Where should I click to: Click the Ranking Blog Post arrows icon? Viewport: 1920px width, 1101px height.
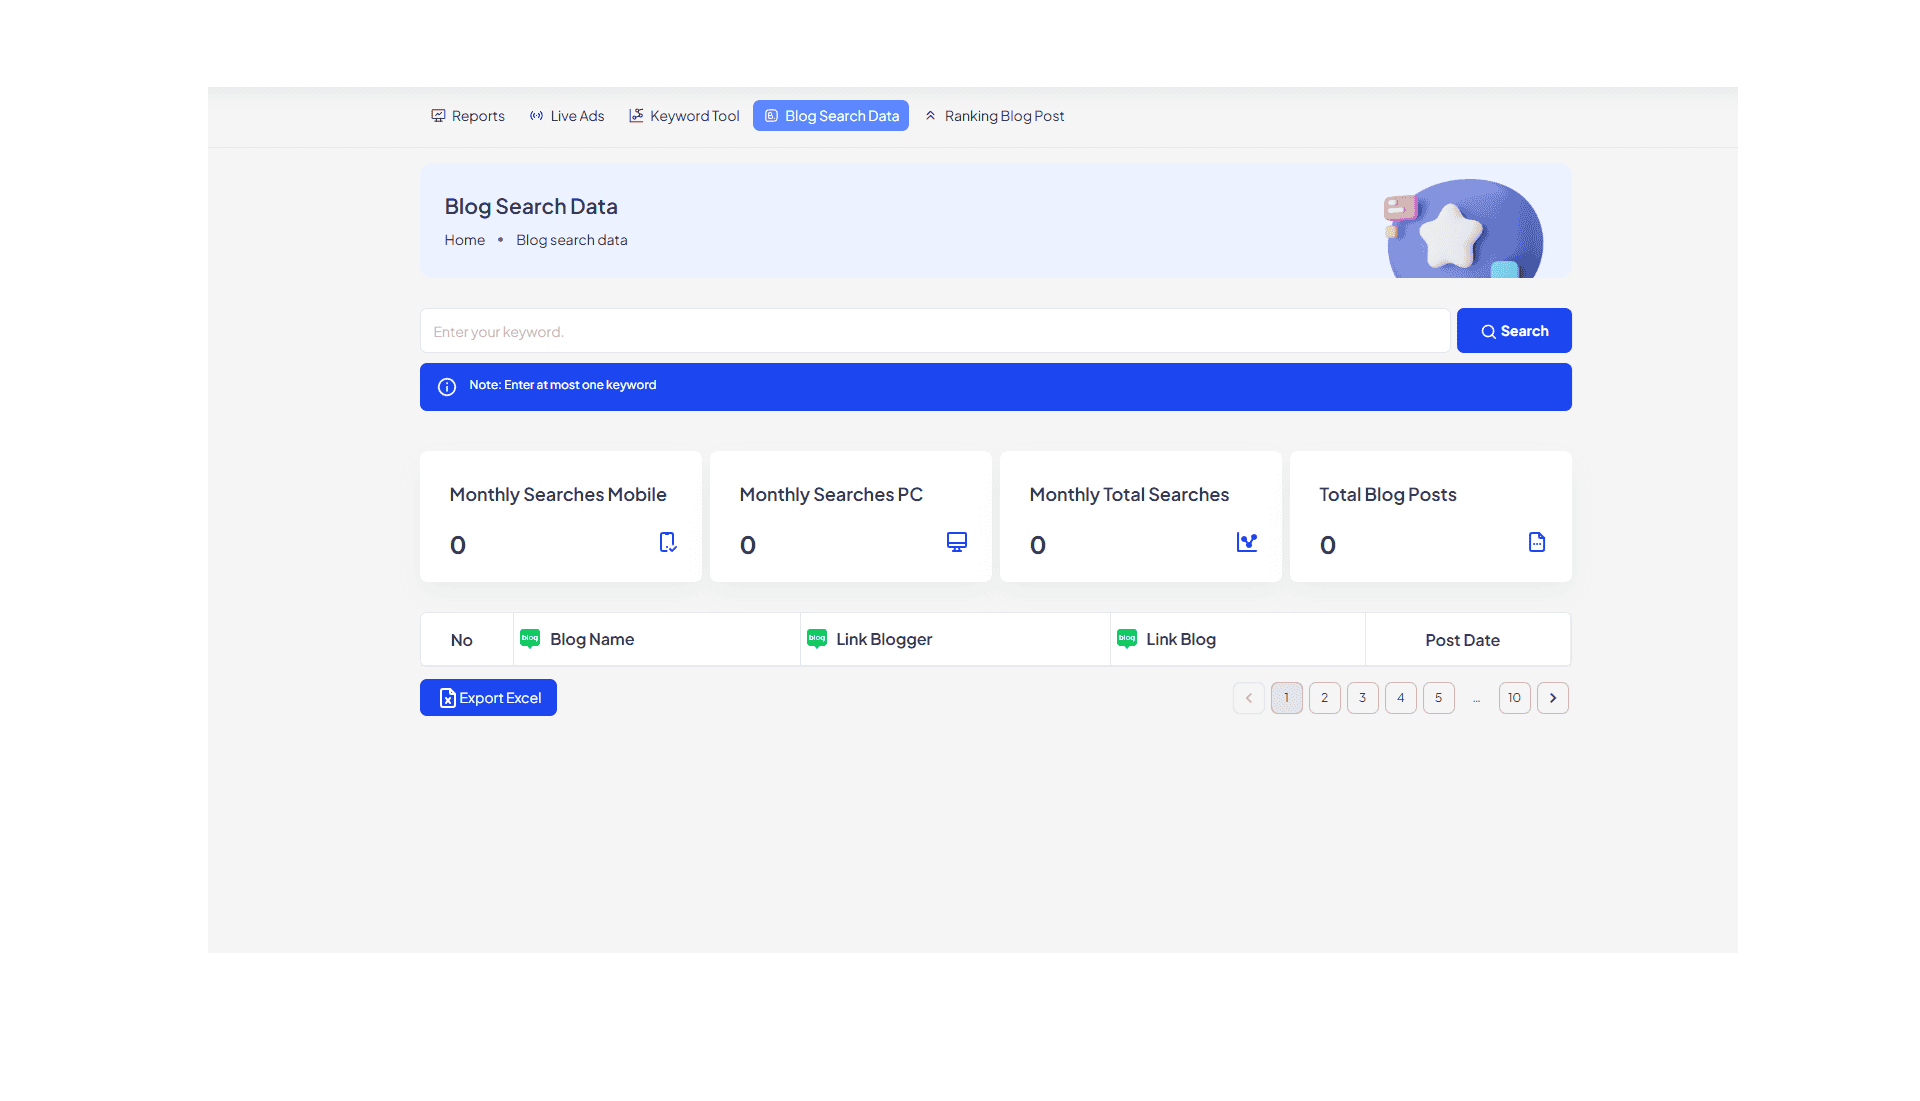coord(930,116)
